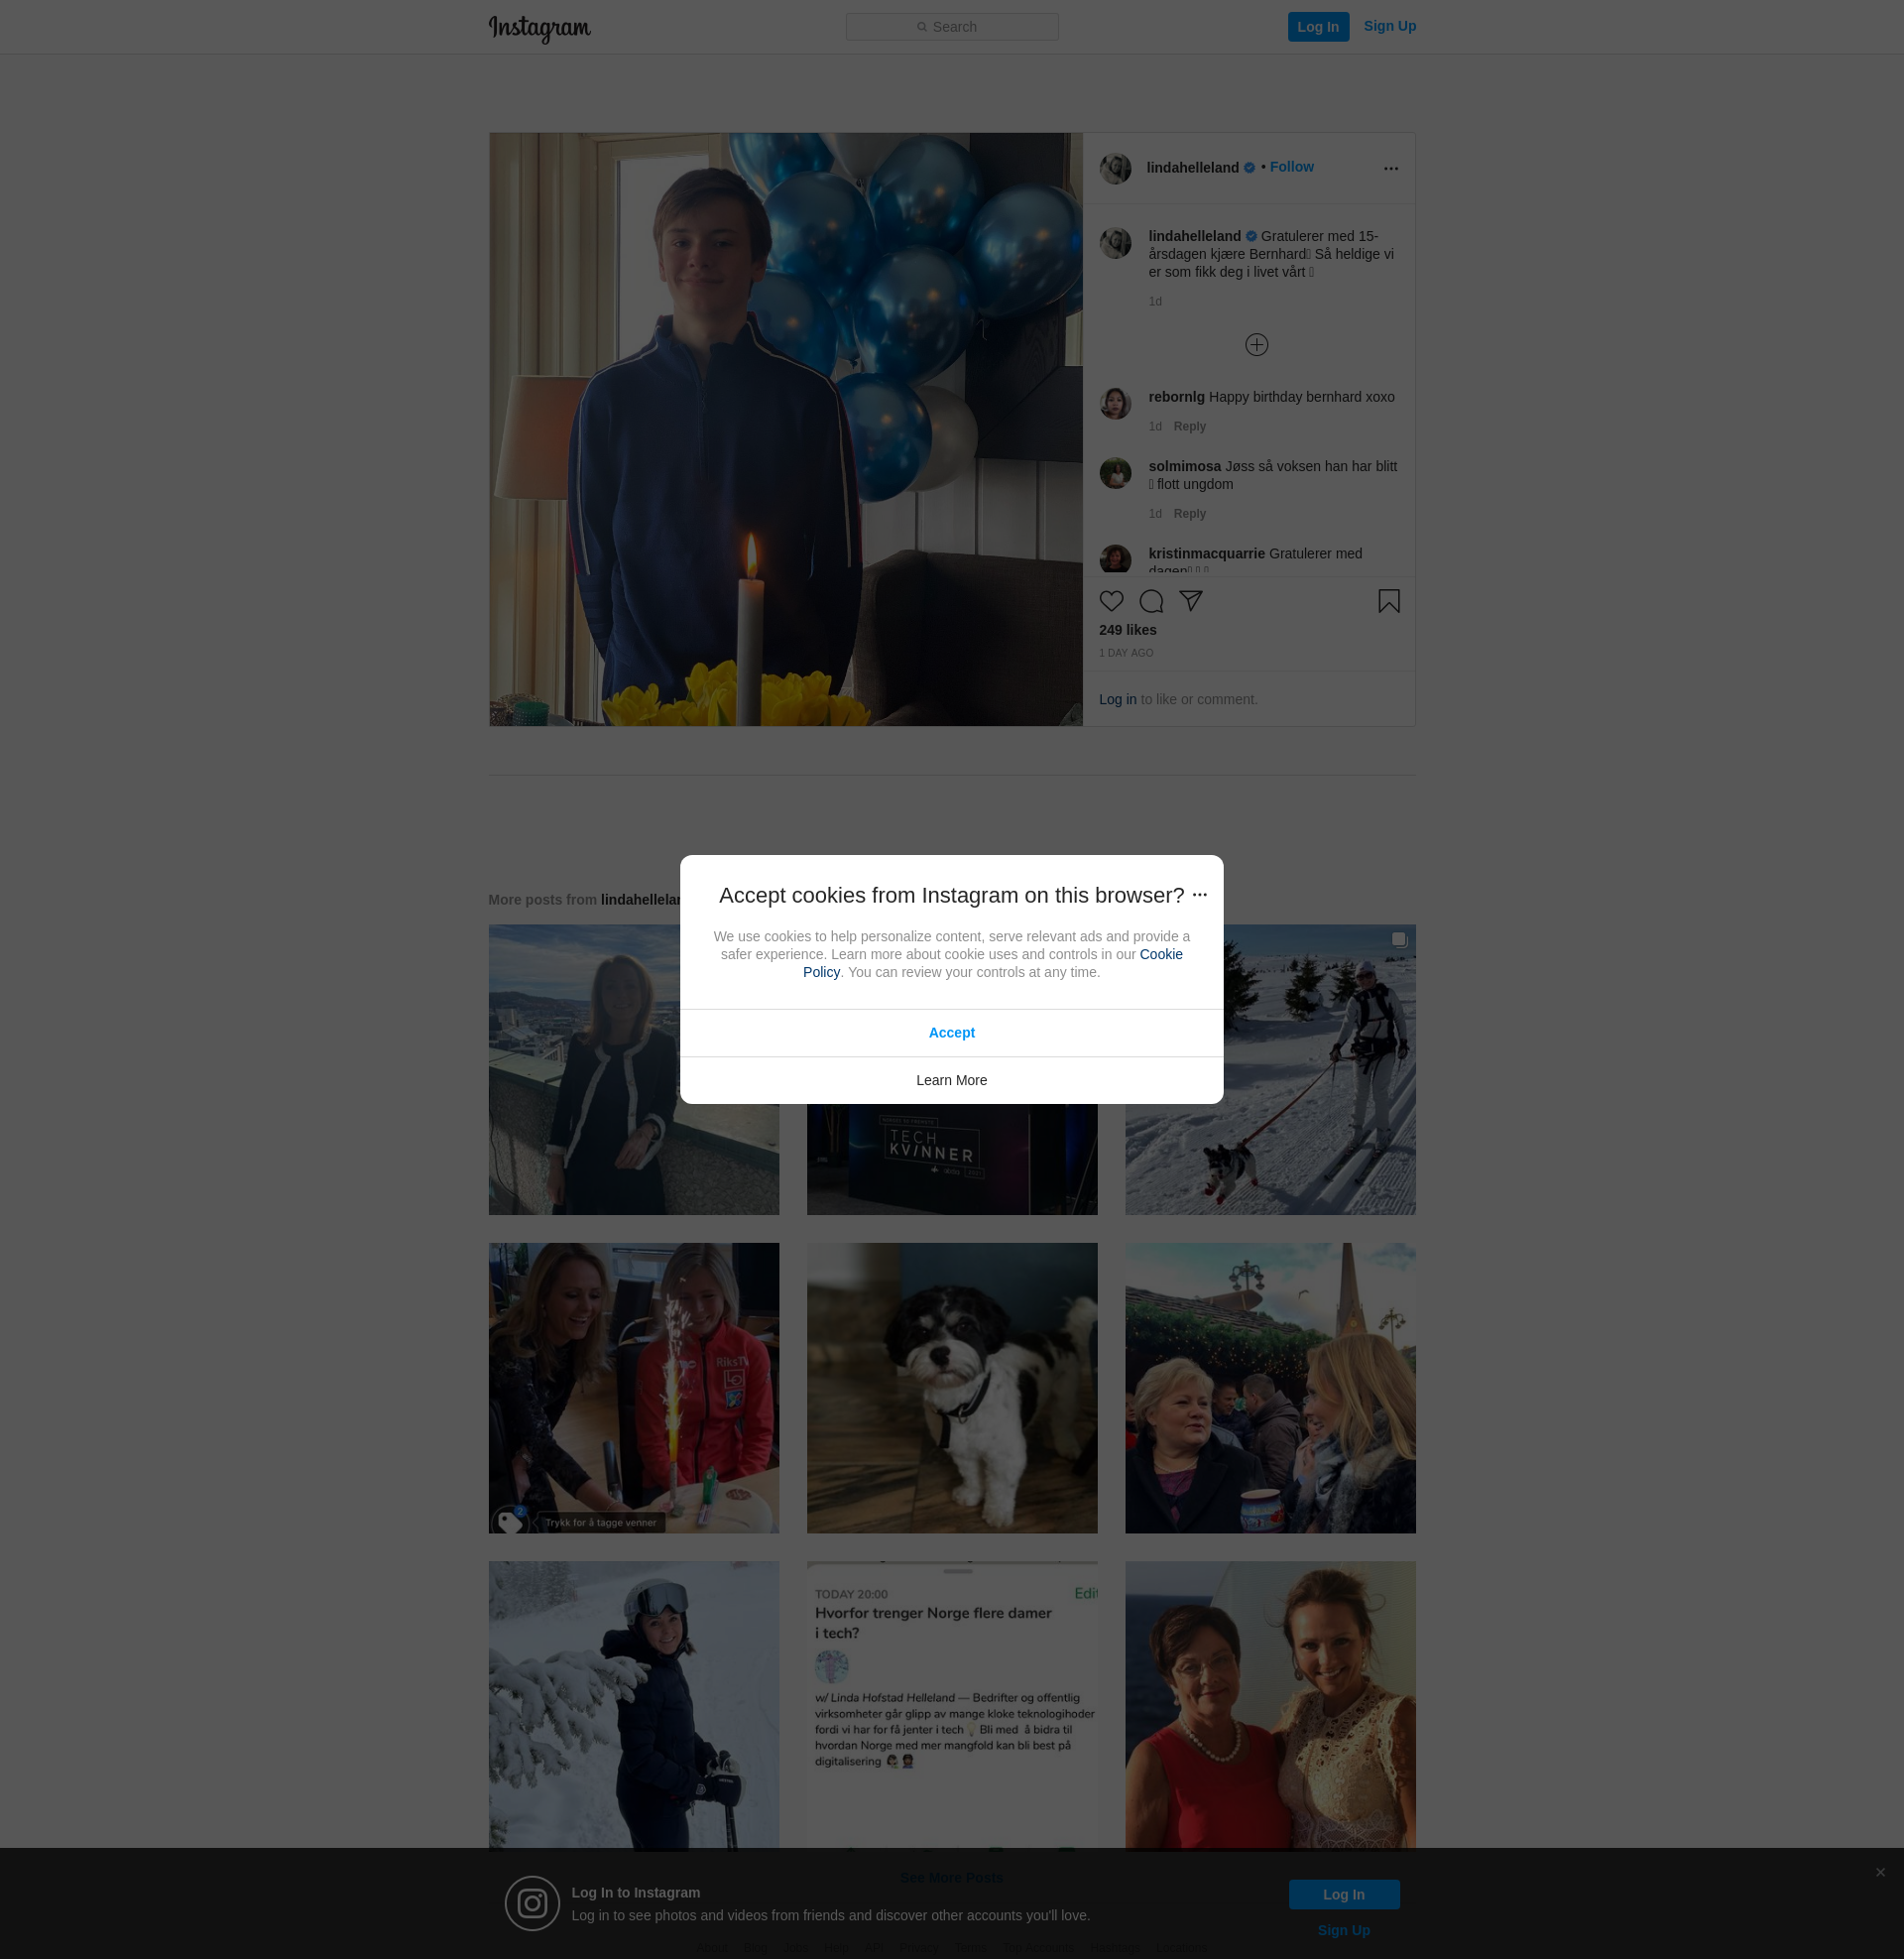Viewport: 1904px width, 1959px height.
Task: Reply to rebornlg's comment
Action: pyautogui.click(x=1189, y=426)
